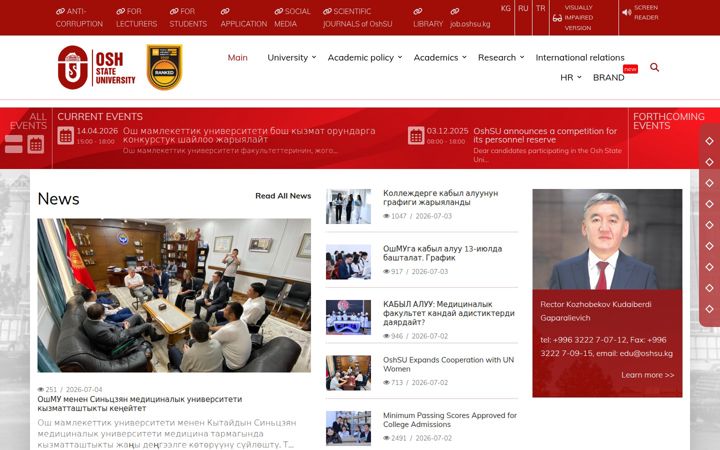Expand the Academics dropdown menu

click(x=440, y=57)
